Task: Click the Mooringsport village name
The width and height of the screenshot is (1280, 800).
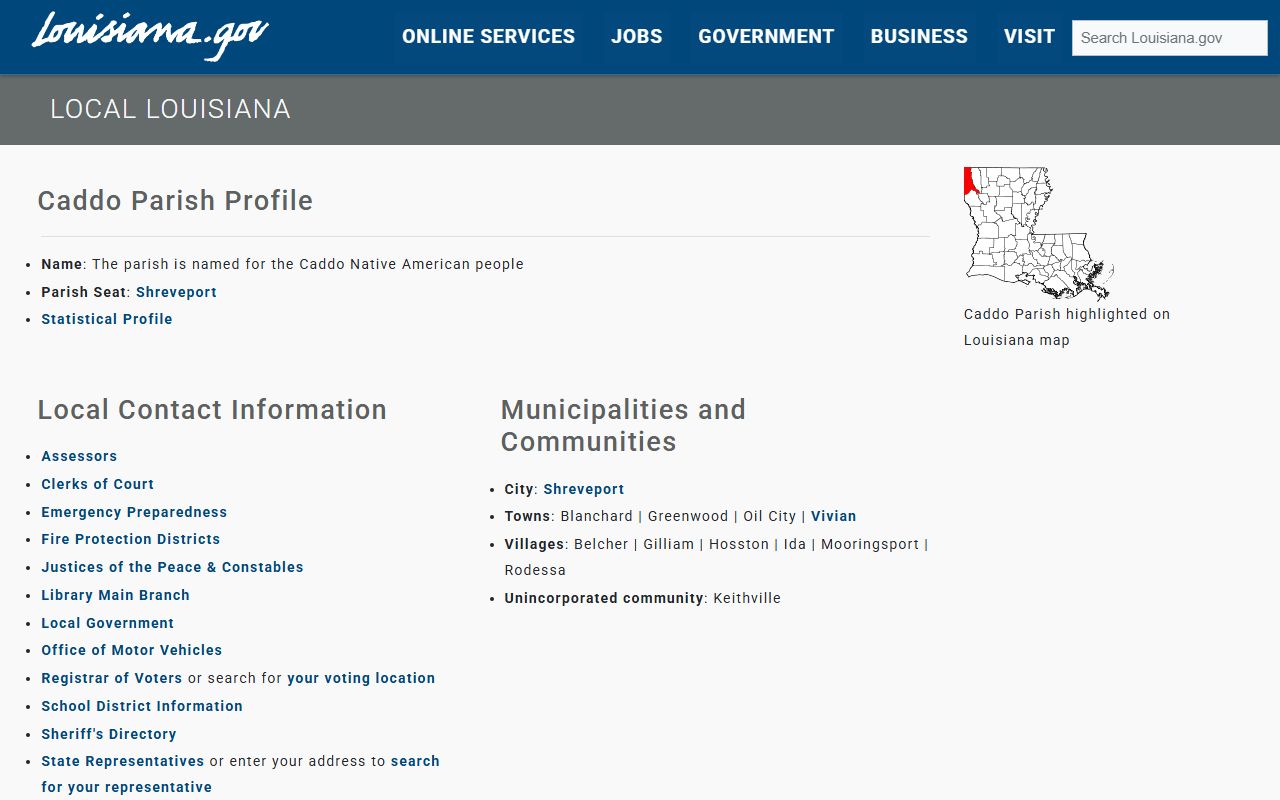Action: click(x=870, y=544)
